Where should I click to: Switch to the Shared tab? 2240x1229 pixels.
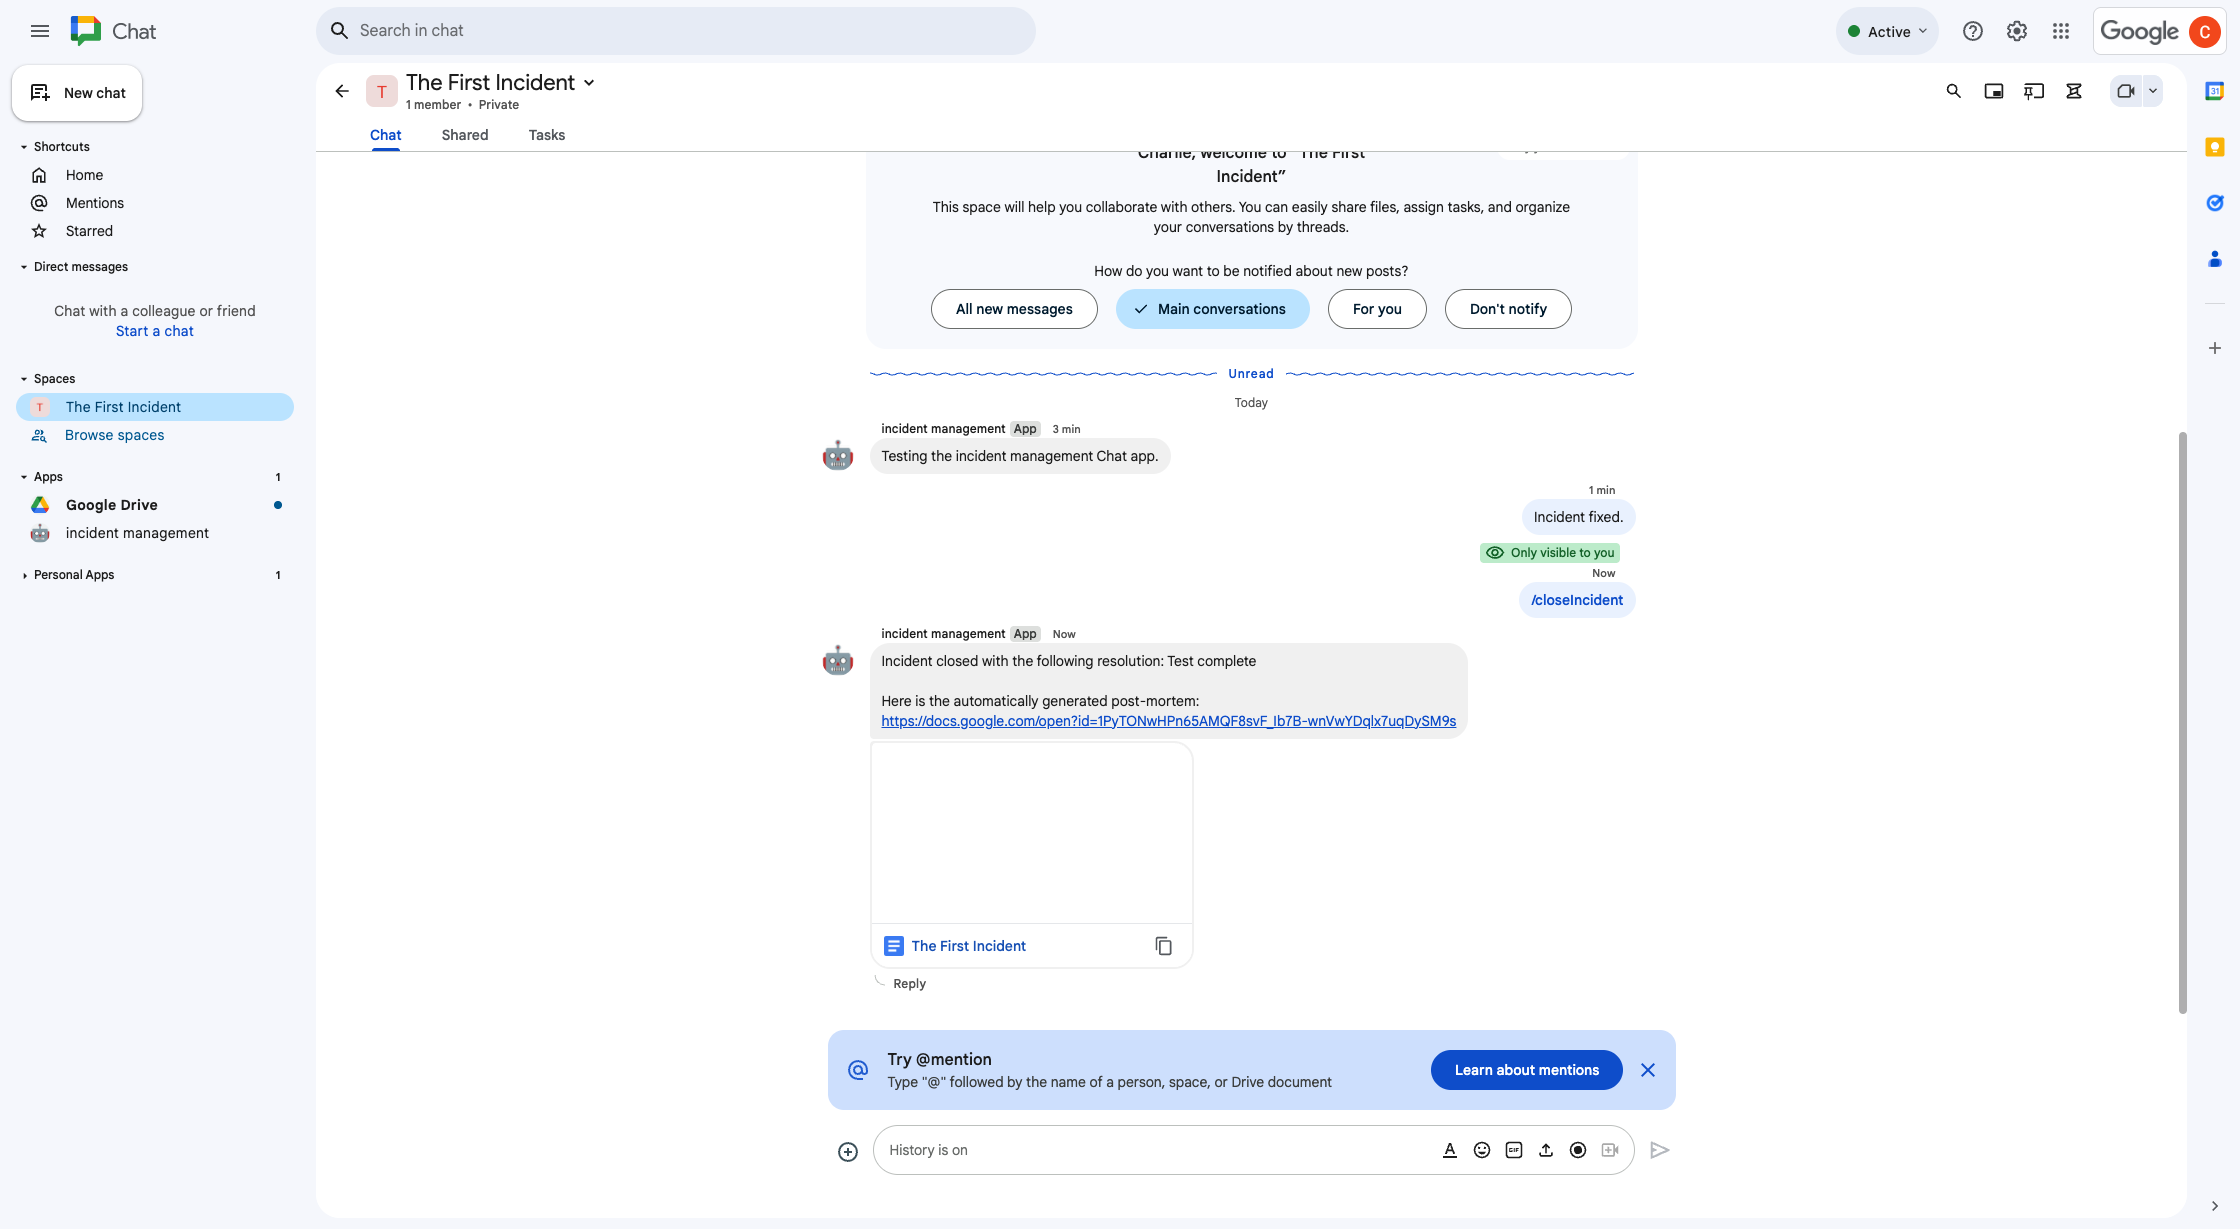click(464, 135)
